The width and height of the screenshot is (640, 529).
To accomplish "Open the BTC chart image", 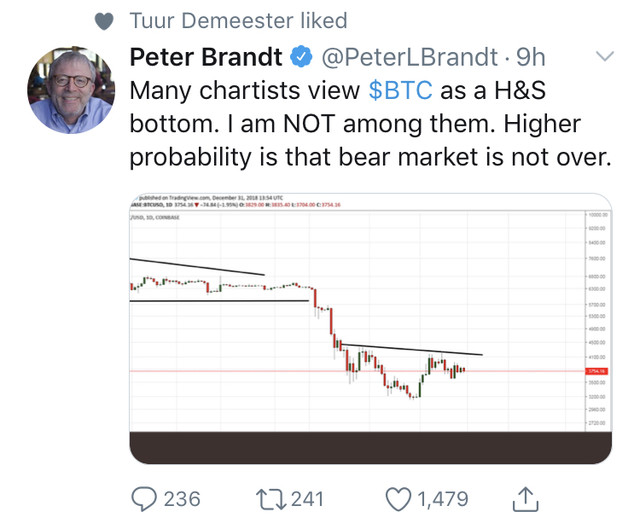I will tap(371, 328).
